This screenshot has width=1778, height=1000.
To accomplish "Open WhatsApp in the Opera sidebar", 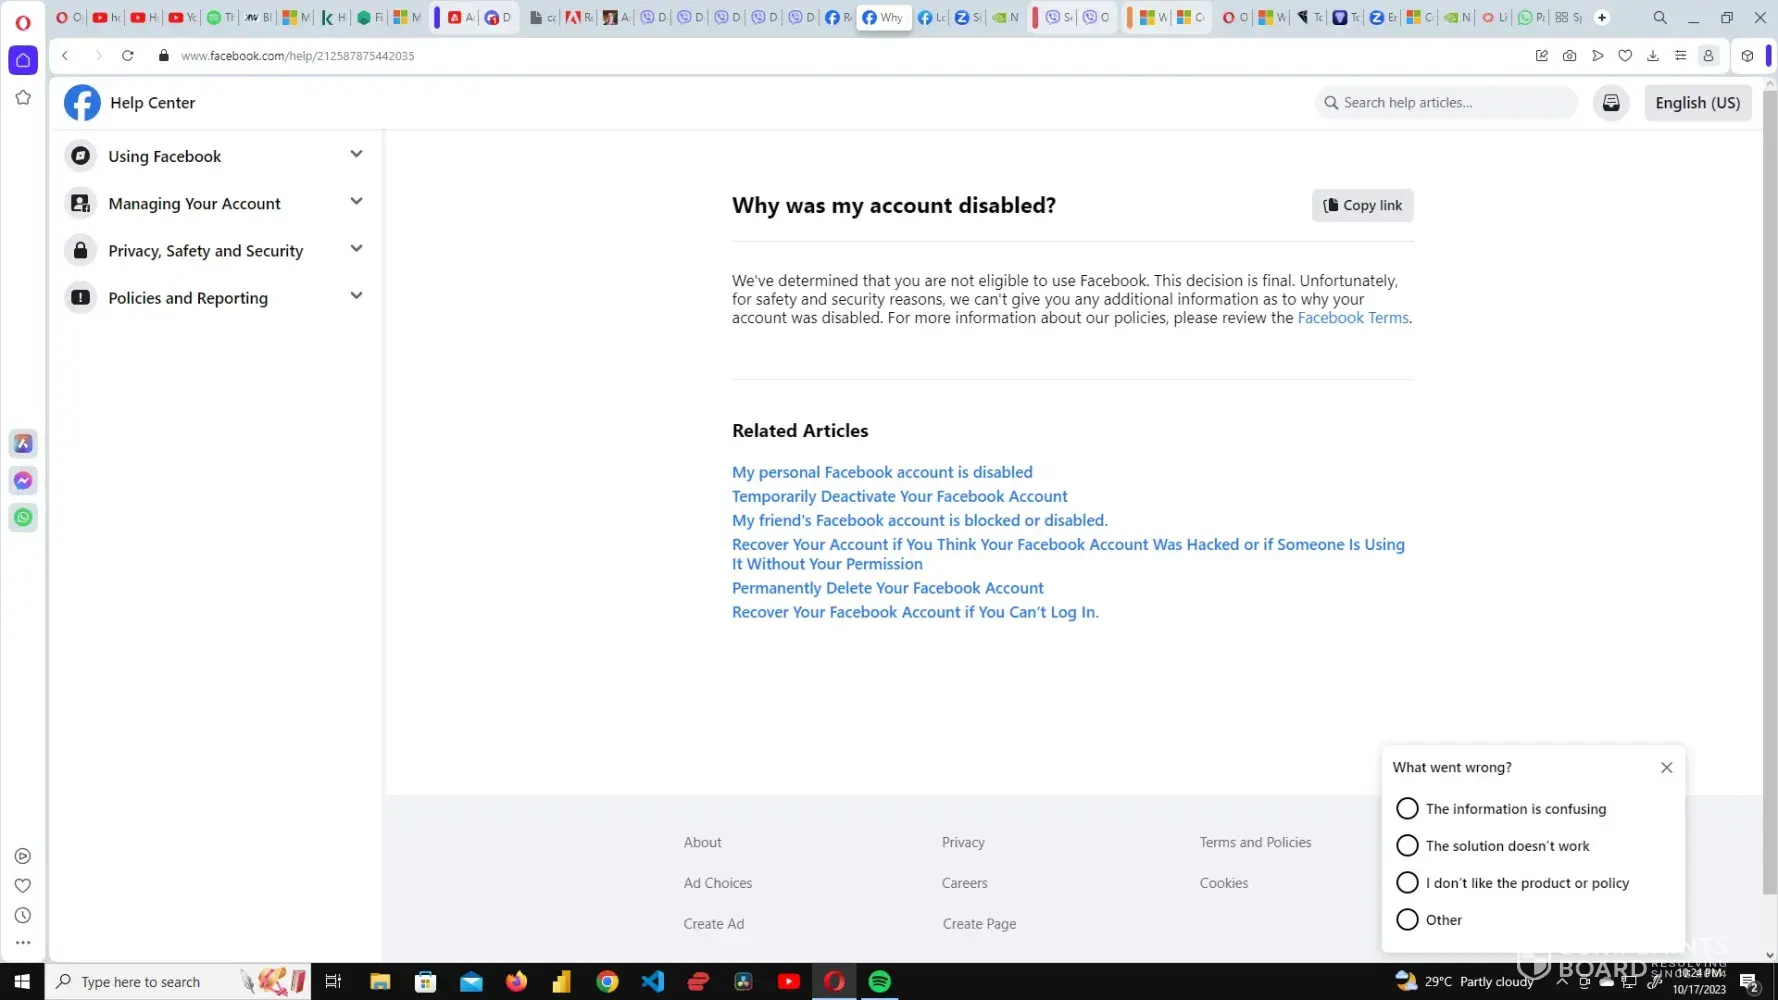I will pyautogui.click(x=23, y=518).
